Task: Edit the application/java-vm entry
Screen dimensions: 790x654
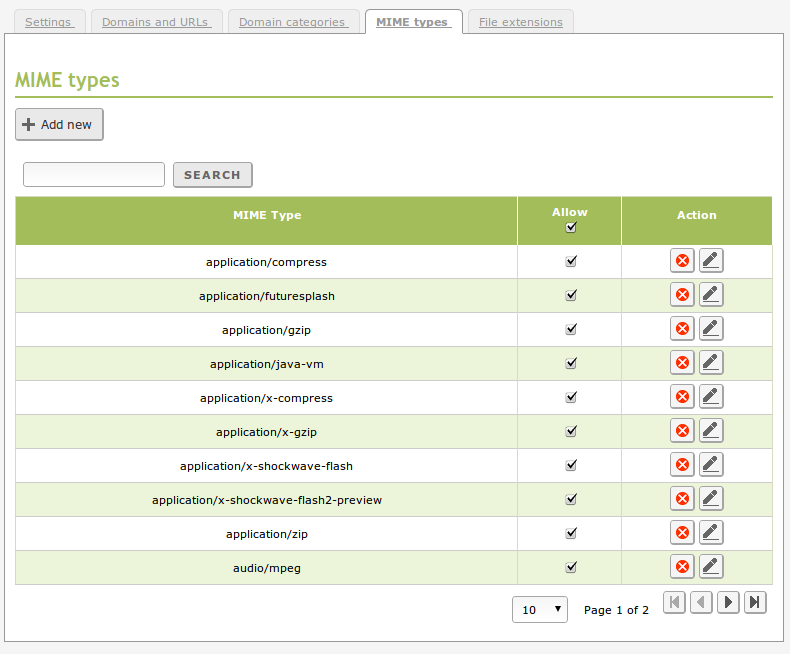Action: click(711, 362)
